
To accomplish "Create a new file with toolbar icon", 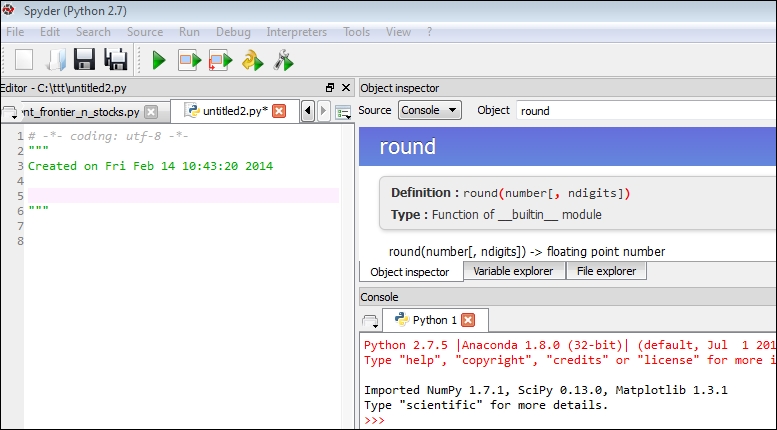I will pos(24,60).
